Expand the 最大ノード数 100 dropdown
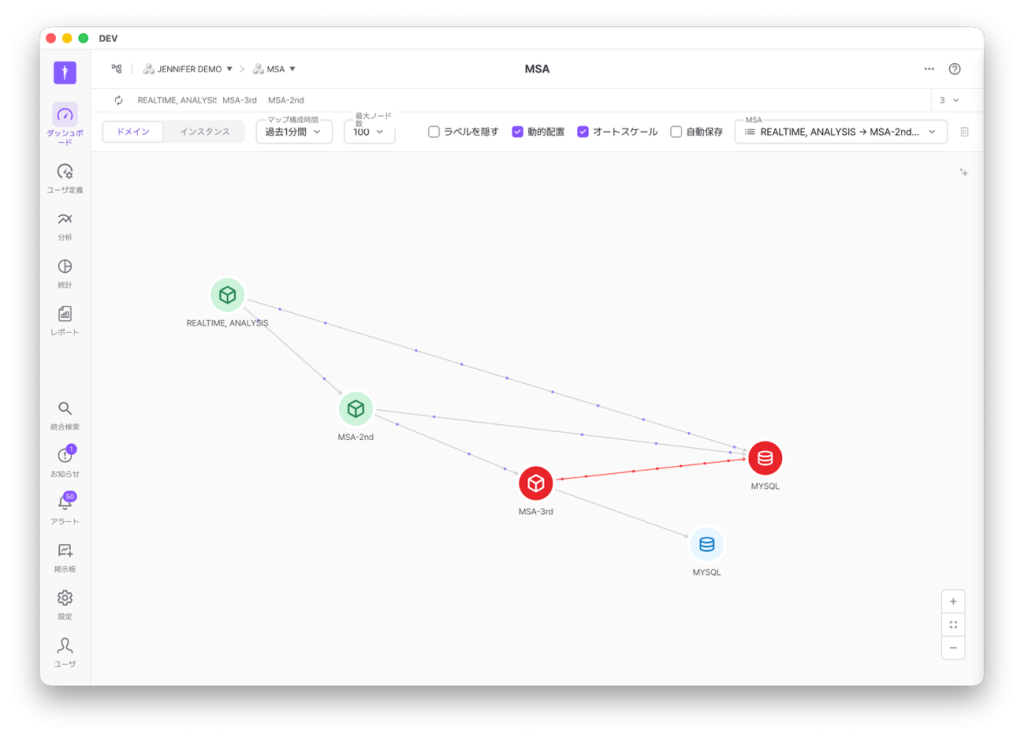The width and height of the screenshot is (1024, 738). click(369, 132)
